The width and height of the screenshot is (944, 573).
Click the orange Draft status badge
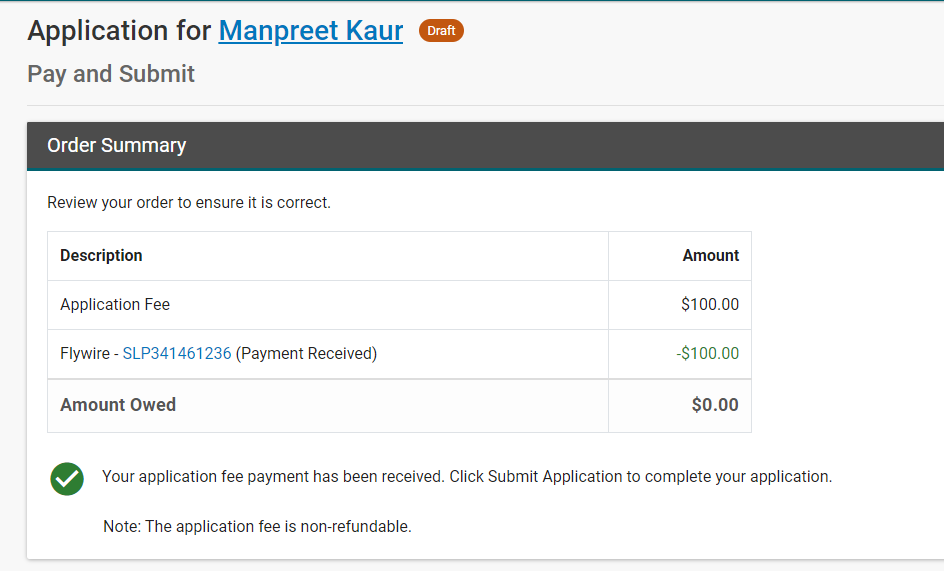441,31
